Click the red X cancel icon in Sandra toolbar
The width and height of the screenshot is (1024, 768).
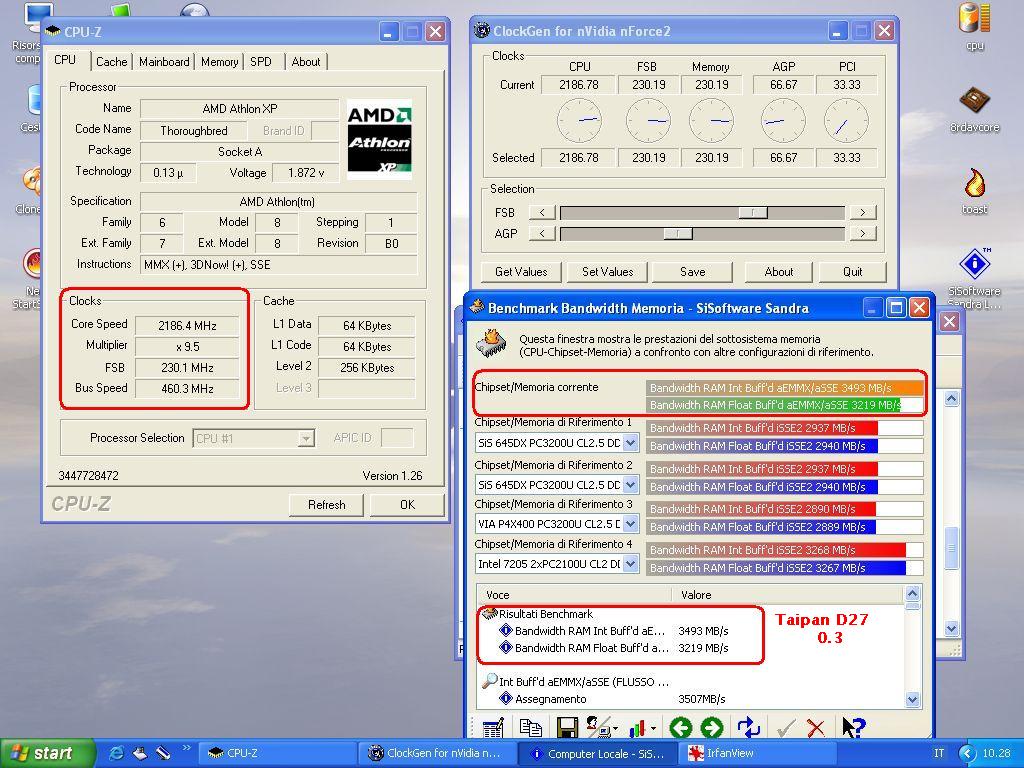point(815,728)
